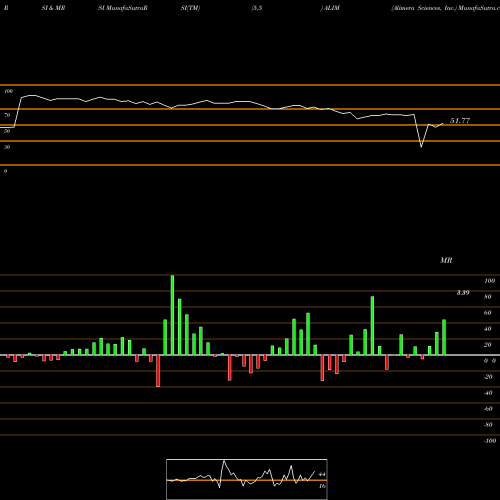Viewport: 500px width, 500px height.
Task: Click the ALIM ticker text in header
Action: (332, 8)
